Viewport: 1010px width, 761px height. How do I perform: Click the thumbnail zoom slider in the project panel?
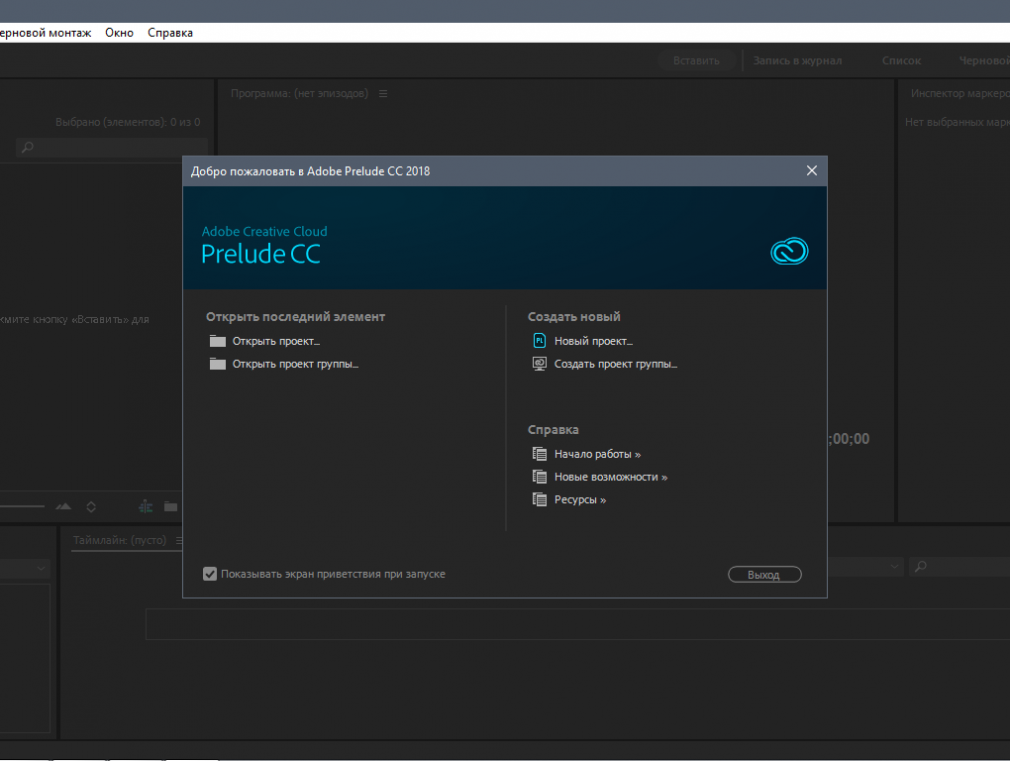(x=22, y=506)
